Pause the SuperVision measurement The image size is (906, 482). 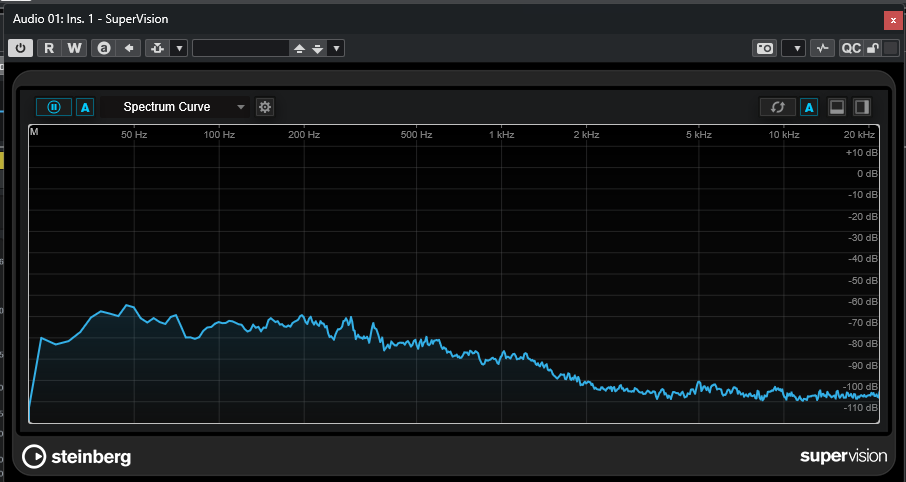tap(54, 107)
